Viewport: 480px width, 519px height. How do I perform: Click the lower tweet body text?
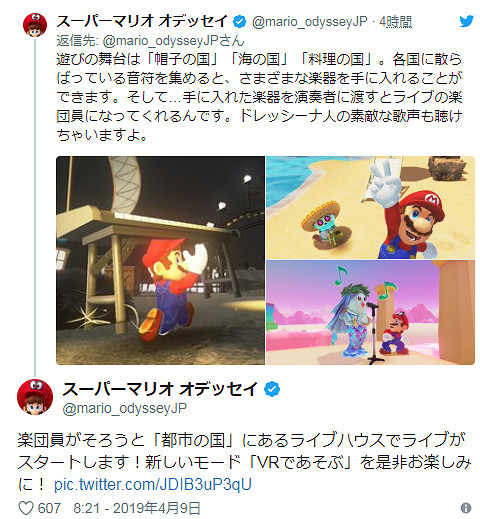click(244, 462)
